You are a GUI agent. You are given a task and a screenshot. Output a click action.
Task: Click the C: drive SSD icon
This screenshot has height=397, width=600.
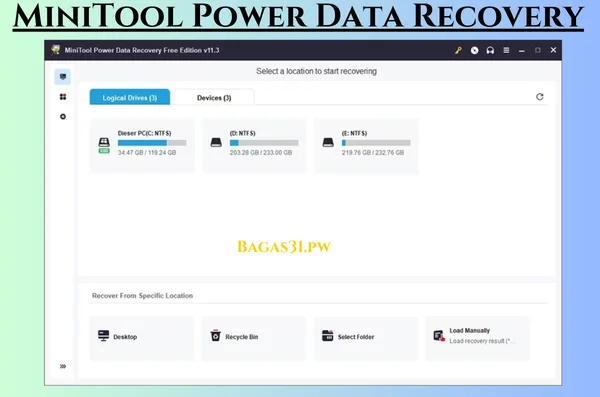pos(104,145)
